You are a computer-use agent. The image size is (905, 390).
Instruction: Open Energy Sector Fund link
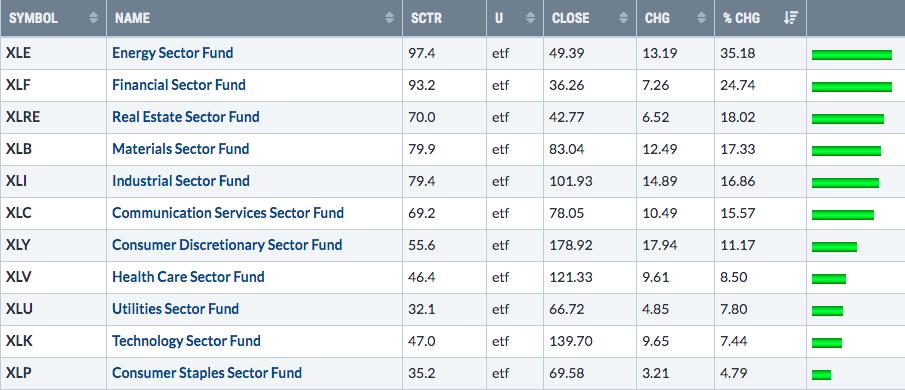(x=173, y=53)
